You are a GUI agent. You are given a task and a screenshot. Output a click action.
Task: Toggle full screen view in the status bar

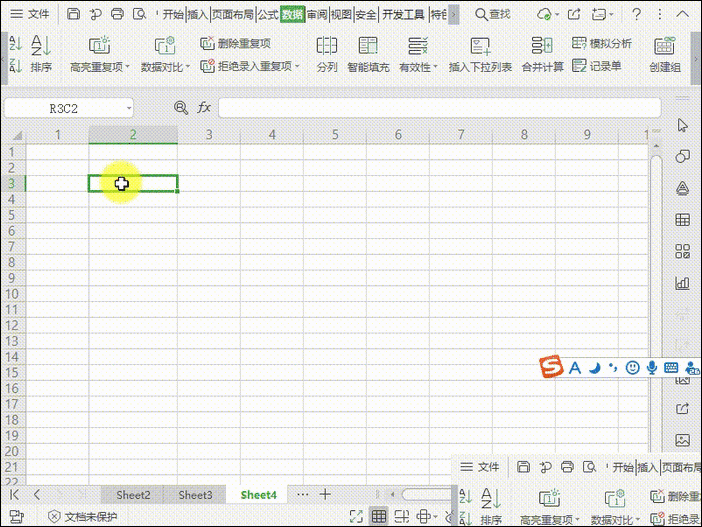pyautogui.click(x=356, y=517)
